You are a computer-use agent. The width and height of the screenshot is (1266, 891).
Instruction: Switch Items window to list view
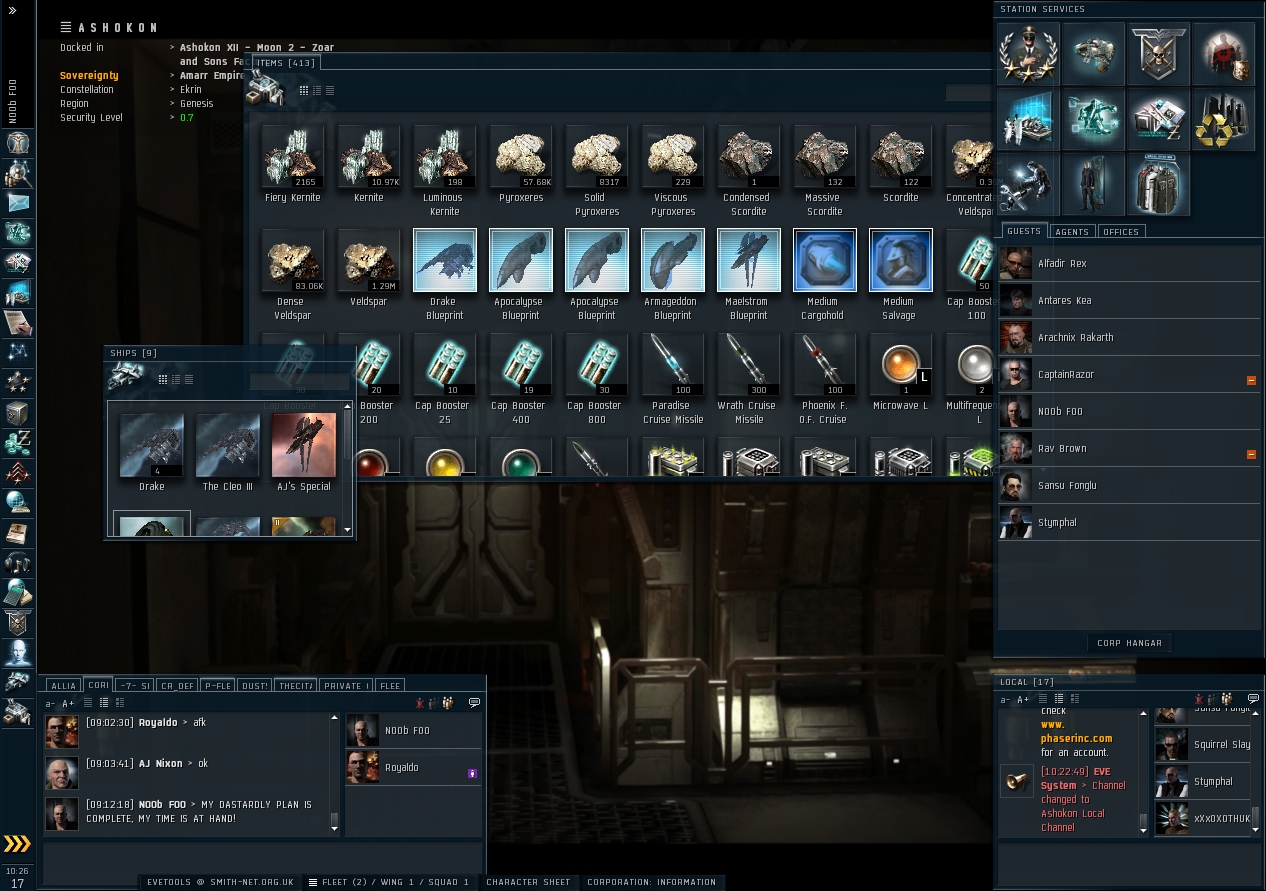pos(330,91)
